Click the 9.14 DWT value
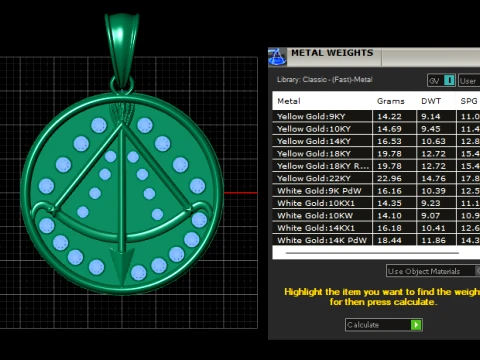480x360 pixels. pos(431,116)
